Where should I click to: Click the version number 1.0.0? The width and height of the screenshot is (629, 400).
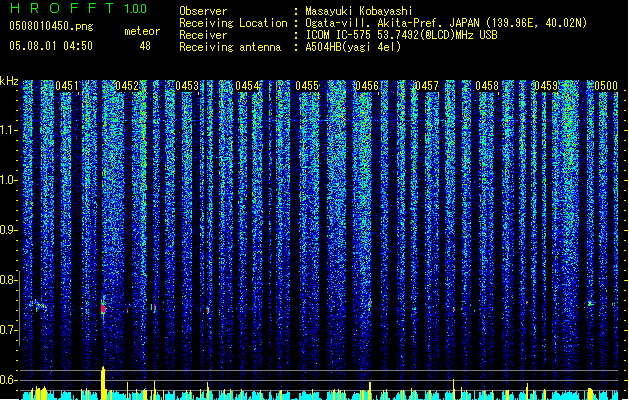(135, 9)
